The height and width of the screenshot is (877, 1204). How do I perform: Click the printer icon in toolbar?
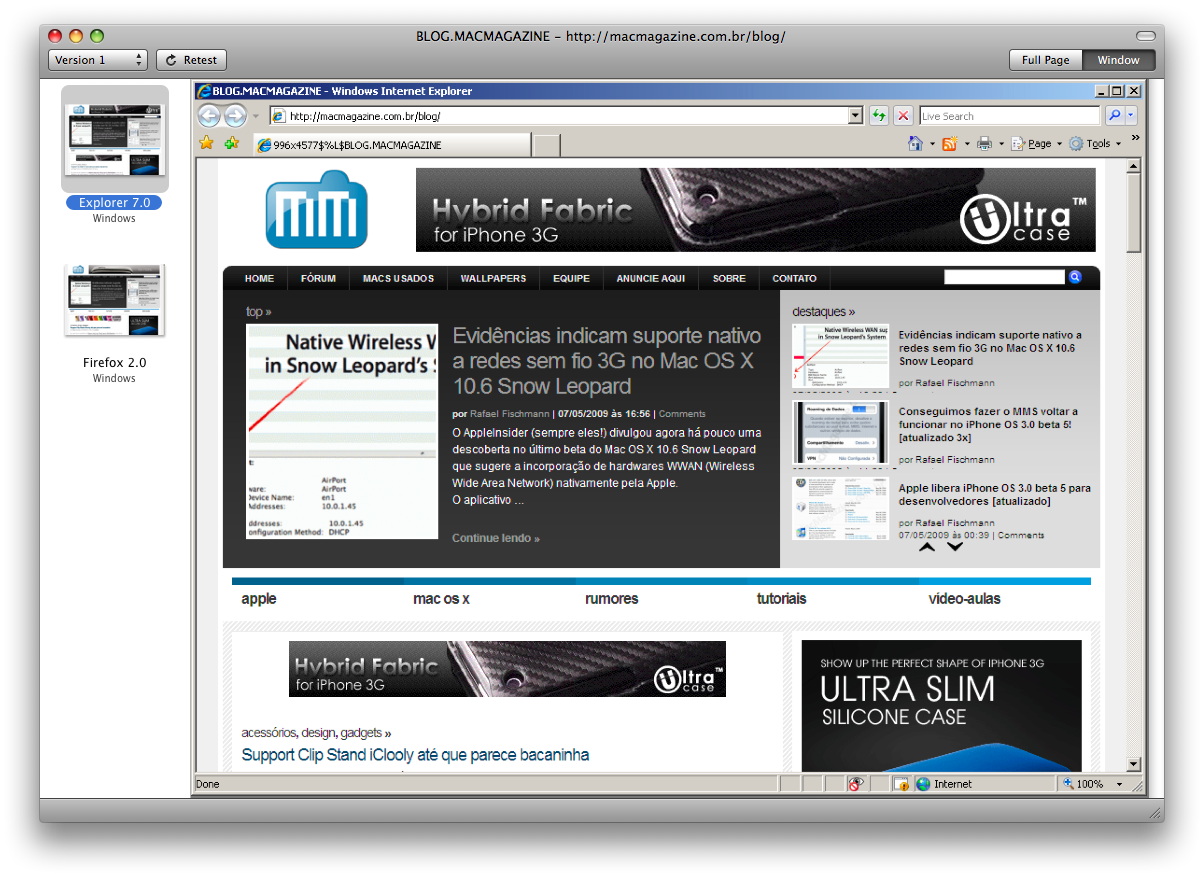tap(984, 144)
